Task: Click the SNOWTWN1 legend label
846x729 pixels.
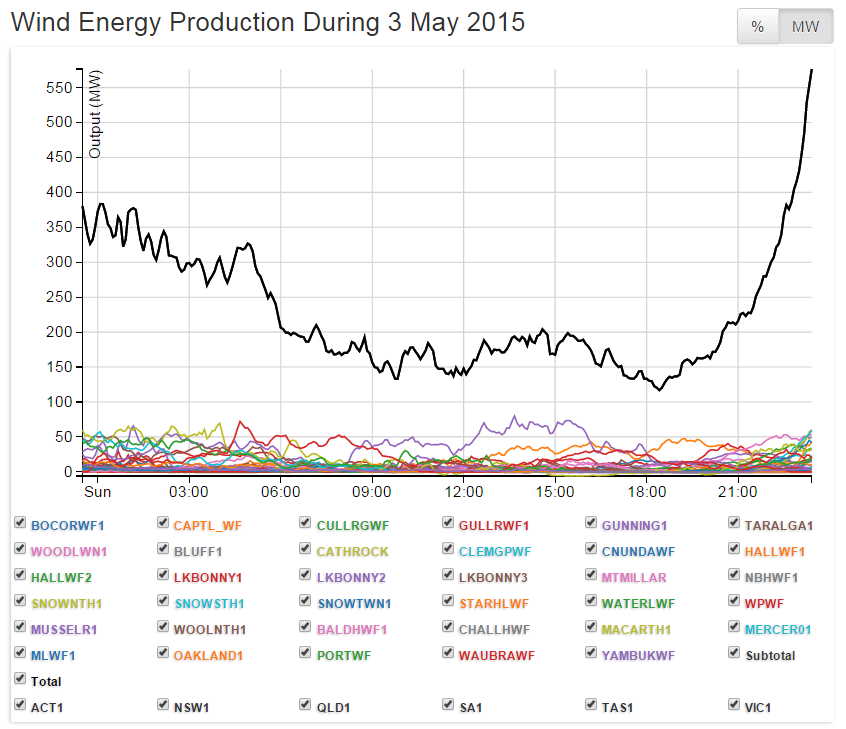Action: 354,603
